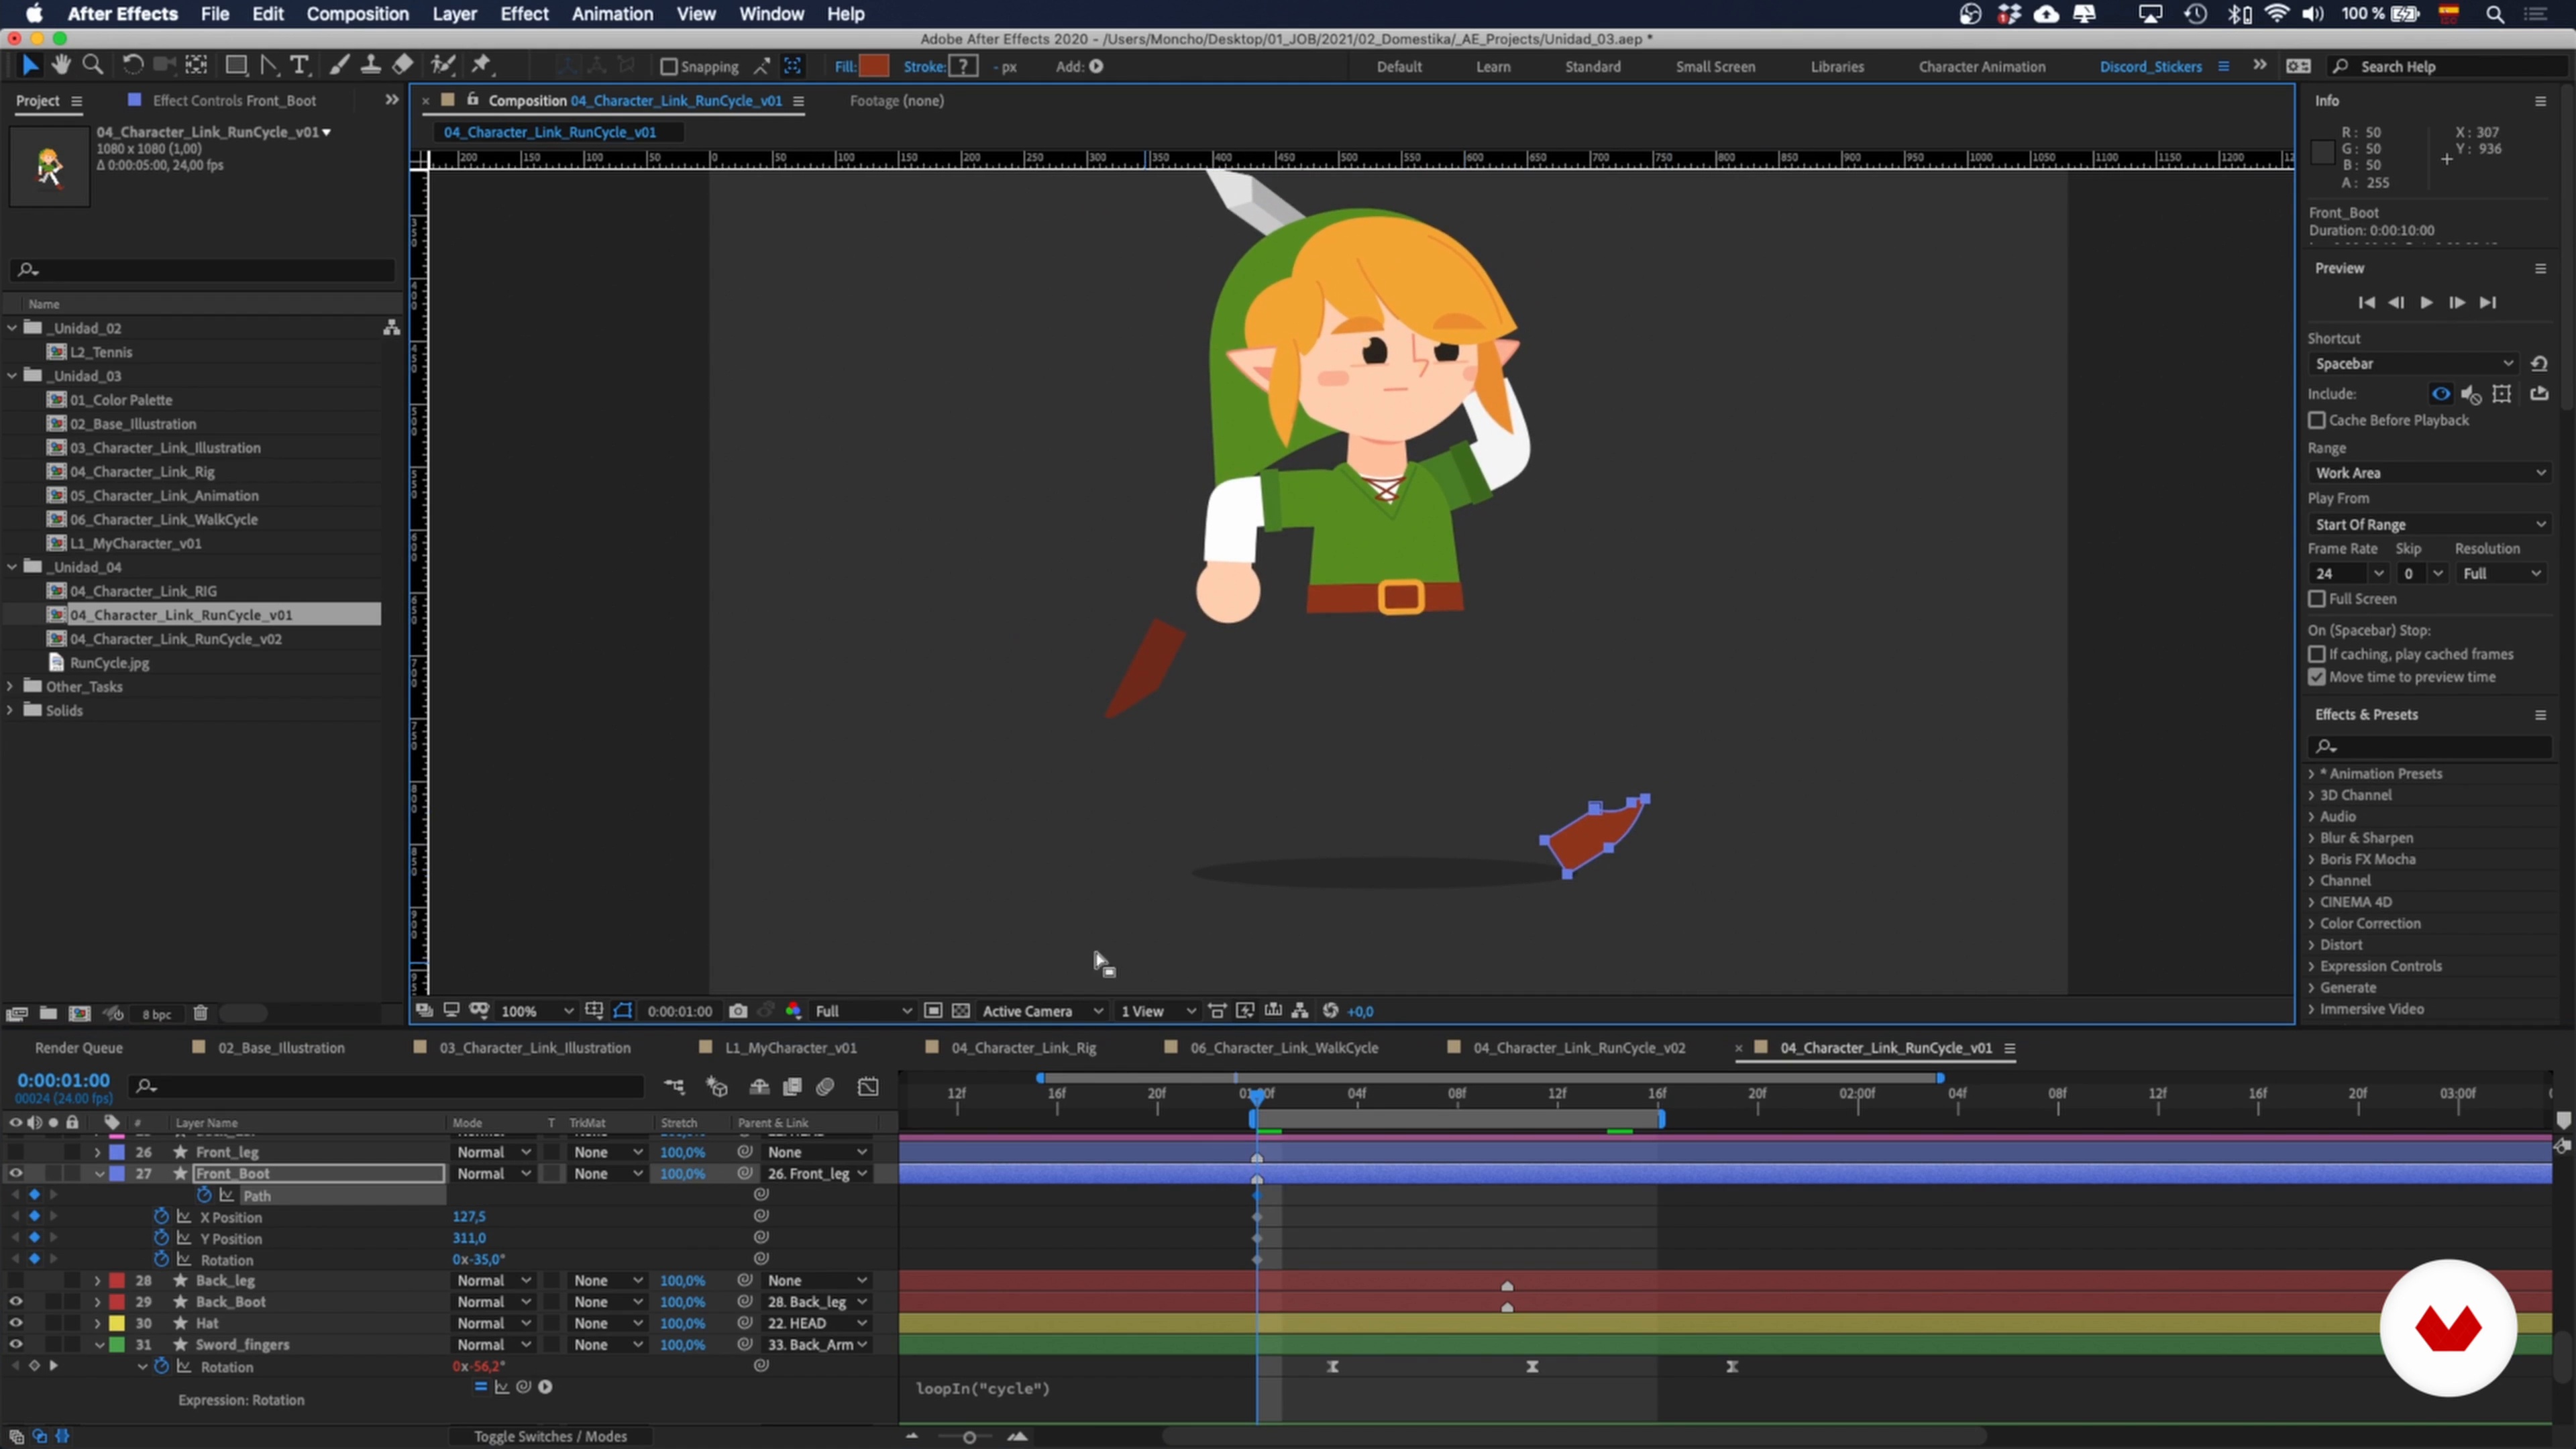Select the Clone Stamp tool
The image size is (2576, 1449).
tap(371, 65)
